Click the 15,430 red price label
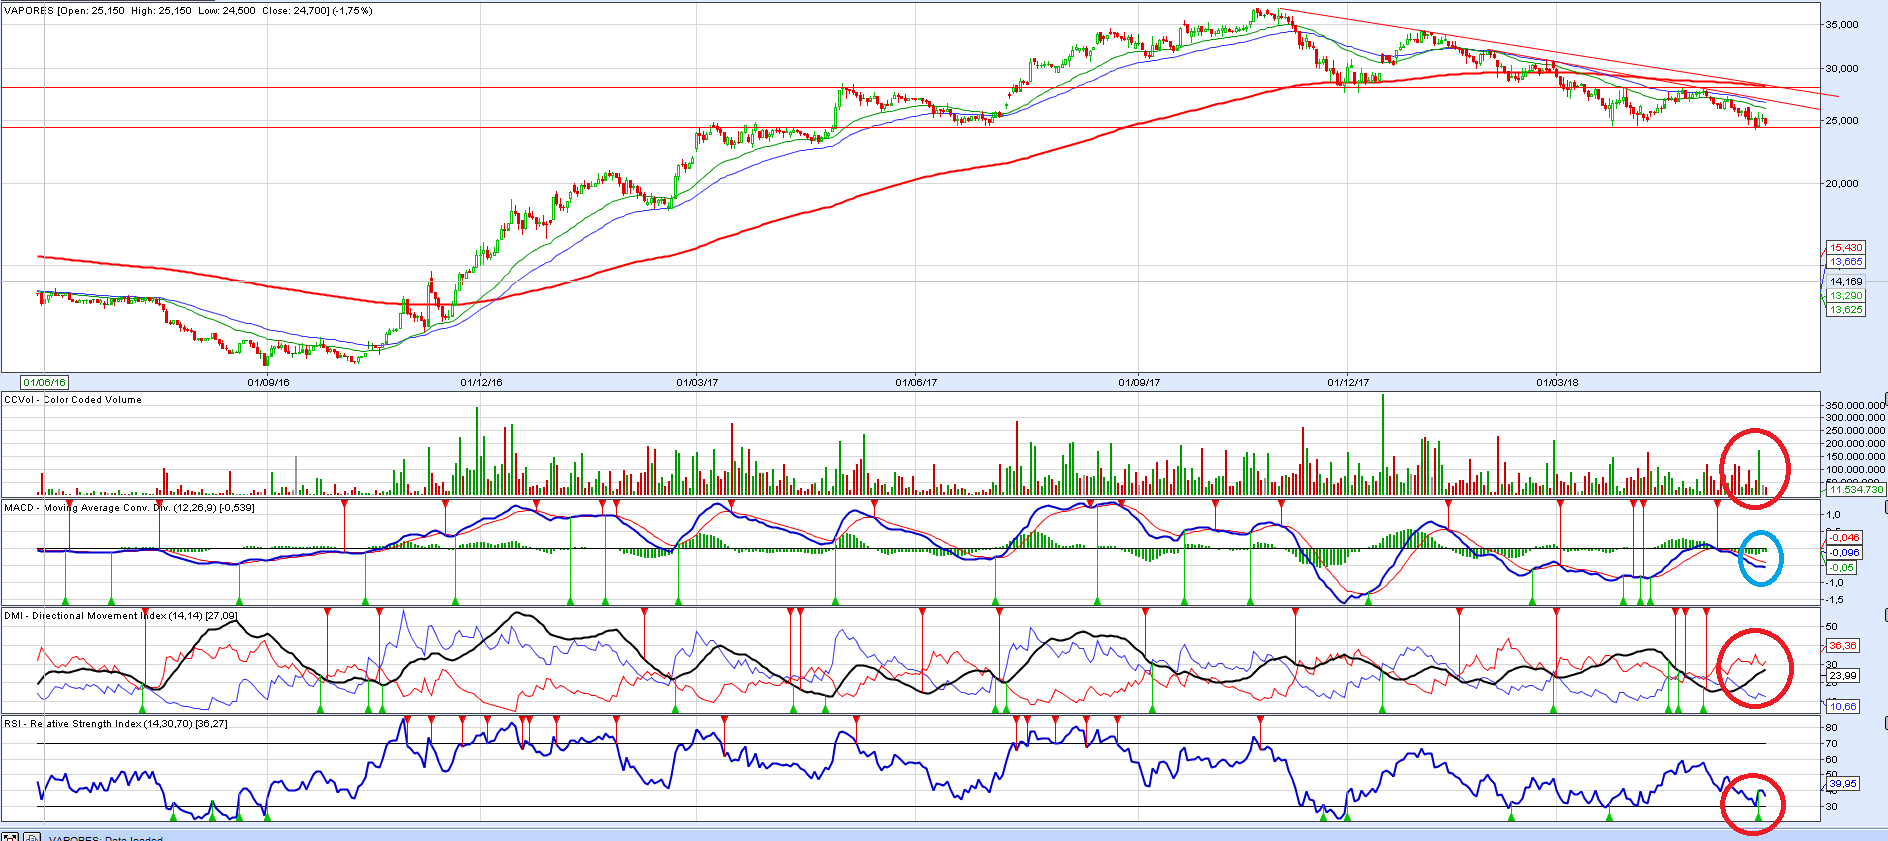1888x841 pixels. (x=1846, y=248)
